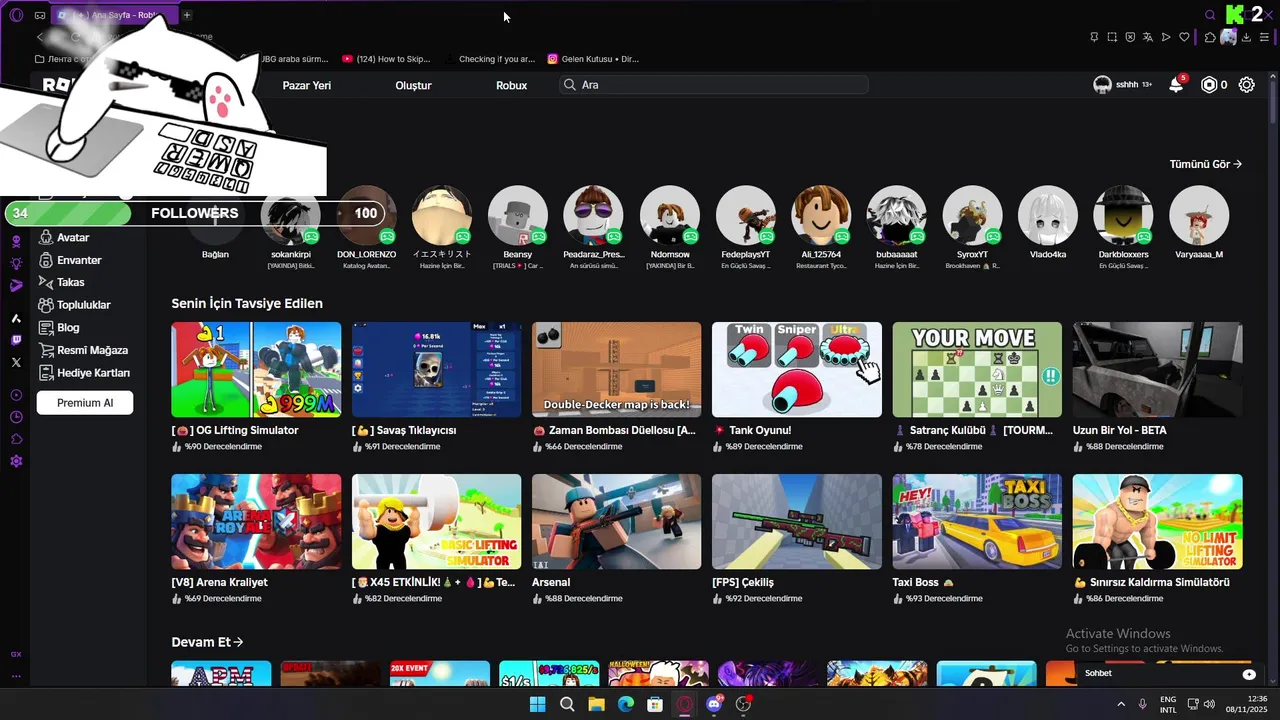Click the Devam Et heading link

(x=207, y=642)
